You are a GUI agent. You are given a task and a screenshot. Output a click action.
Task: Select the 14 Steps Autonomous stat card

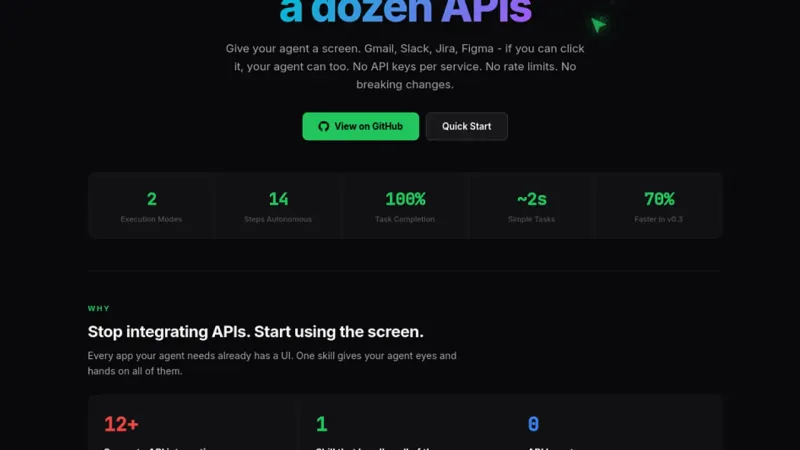point(278,206)
